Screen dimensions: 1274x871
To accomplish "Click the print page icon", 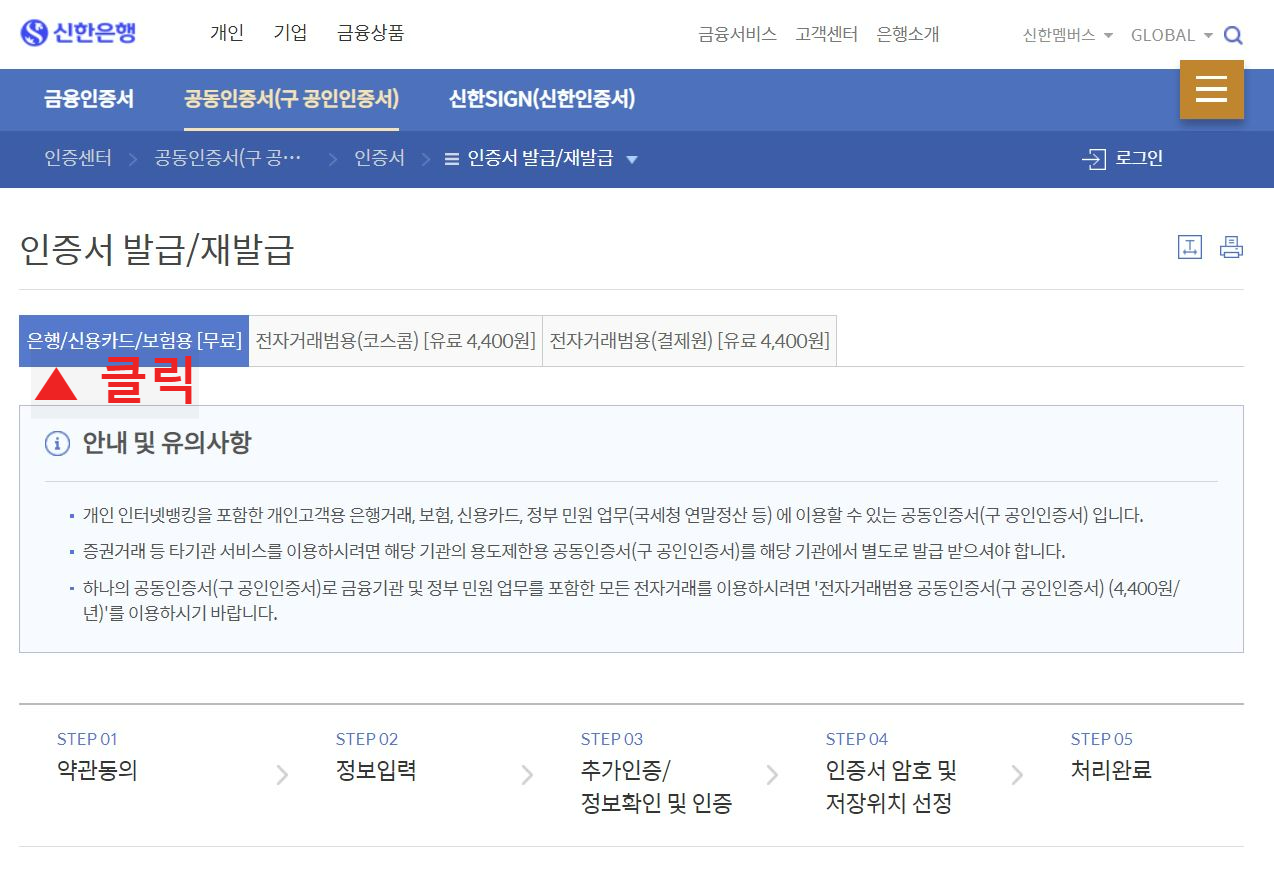I will point(1231,246).
